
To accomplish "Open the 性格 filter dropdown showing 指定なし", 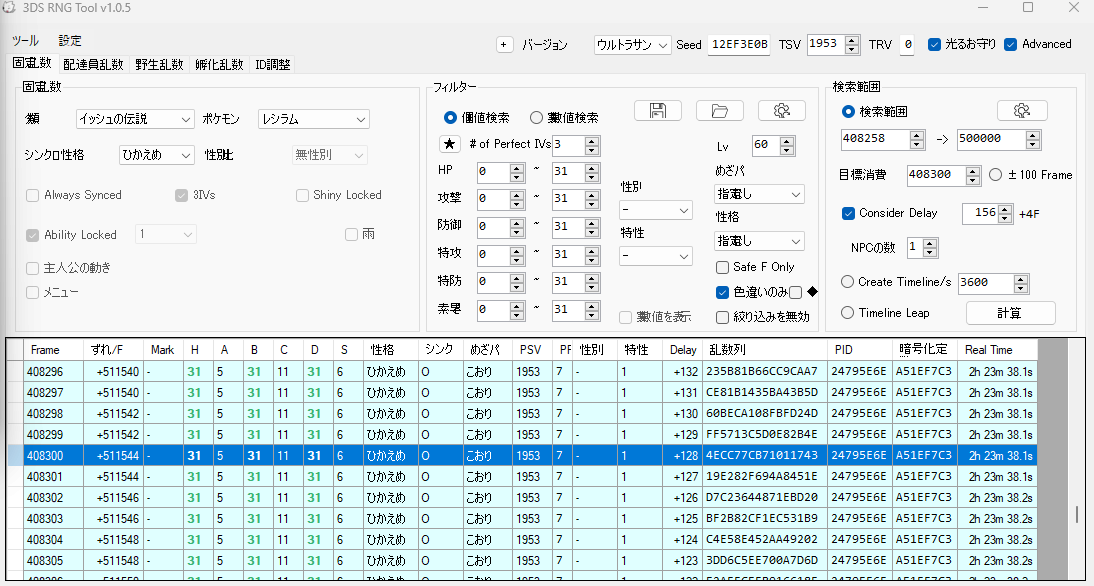I will pos(759,241).
